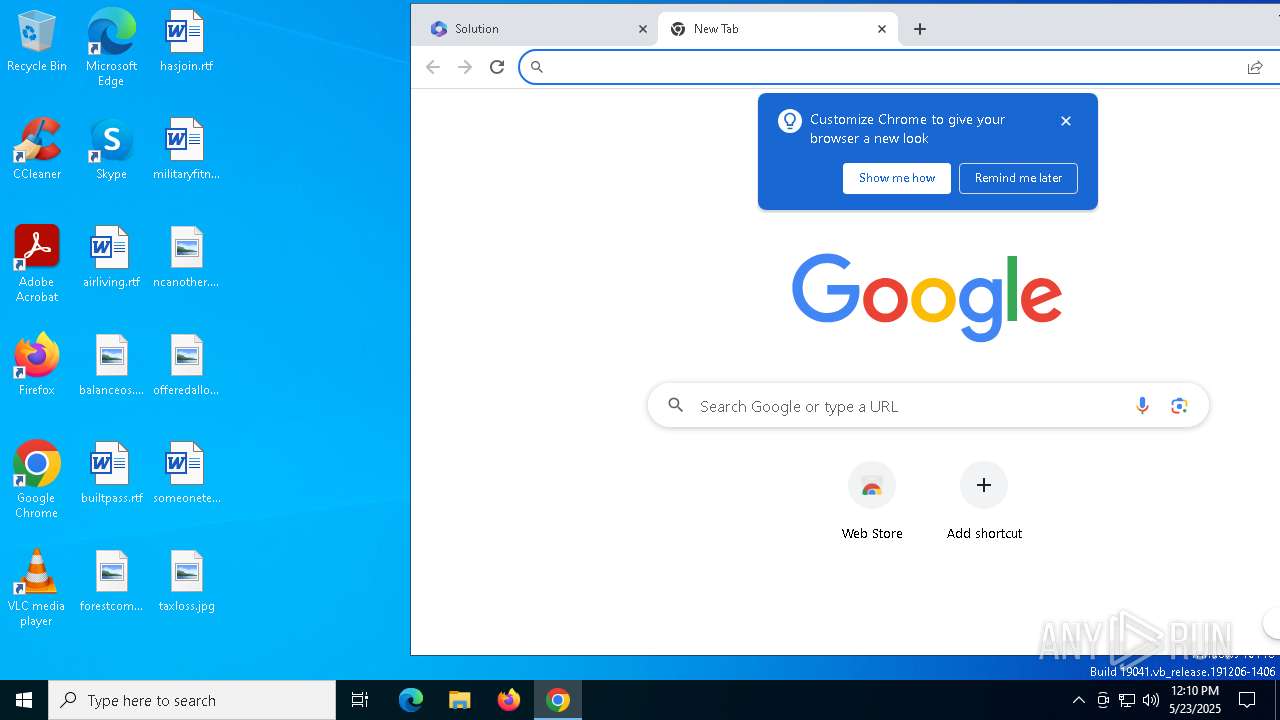Viewport: 1280px width, 720px height.
Task: Select Chrome in the taskbar
Action: click(x=558, y=700)
